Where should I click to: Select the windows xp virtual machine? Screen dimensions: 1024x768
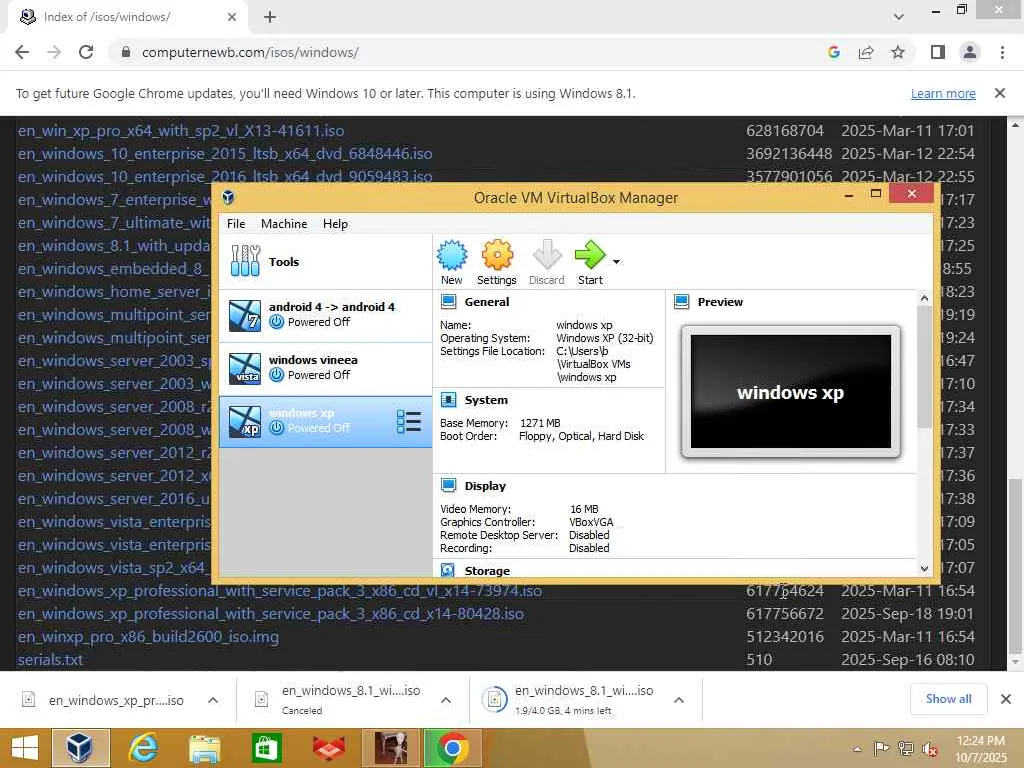tap(325, 421)
